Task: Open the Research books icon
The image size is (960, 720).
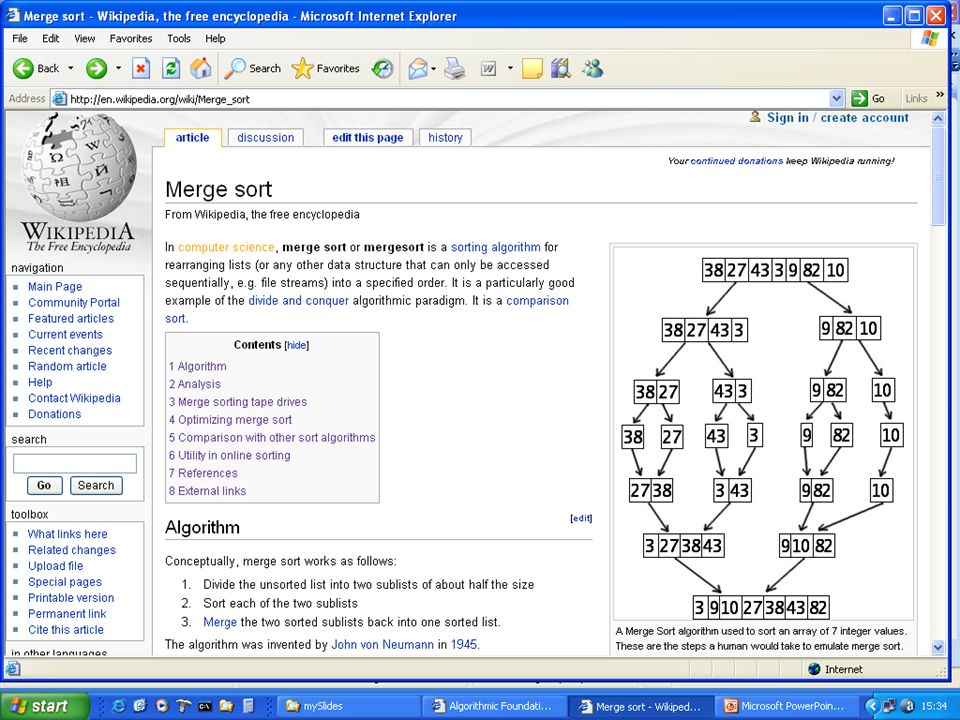Action: pos(560,68)
